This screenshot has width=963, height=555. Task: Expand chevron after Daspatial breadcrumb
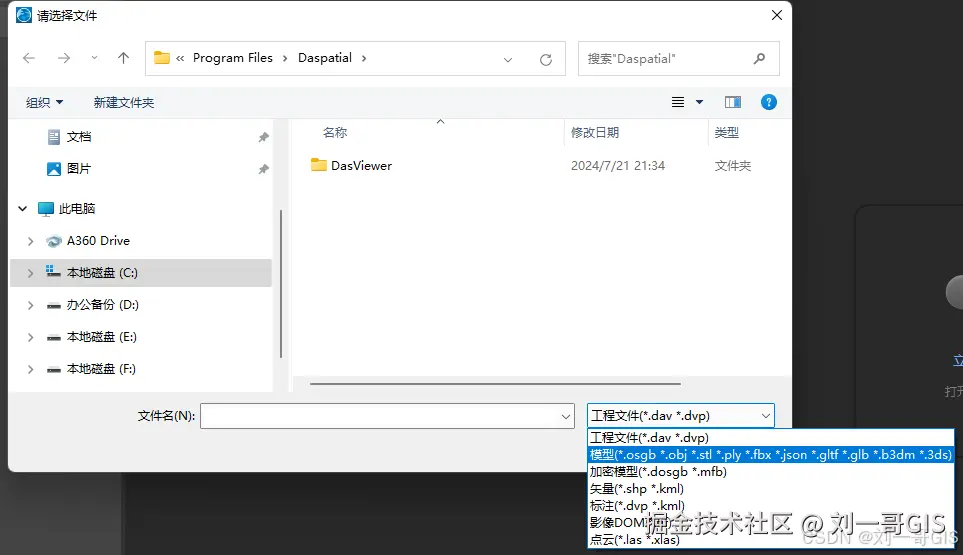(364, 58)
